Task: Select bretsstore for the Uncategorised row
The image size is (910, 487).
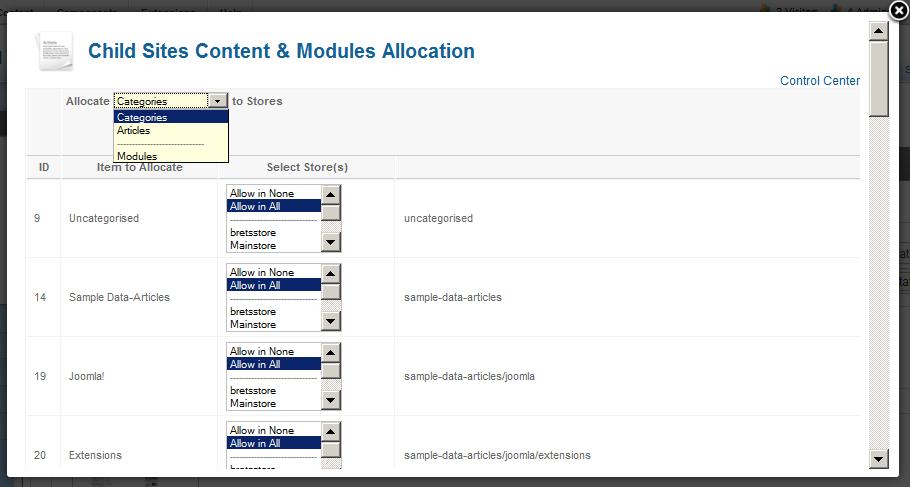Action: 253,232
